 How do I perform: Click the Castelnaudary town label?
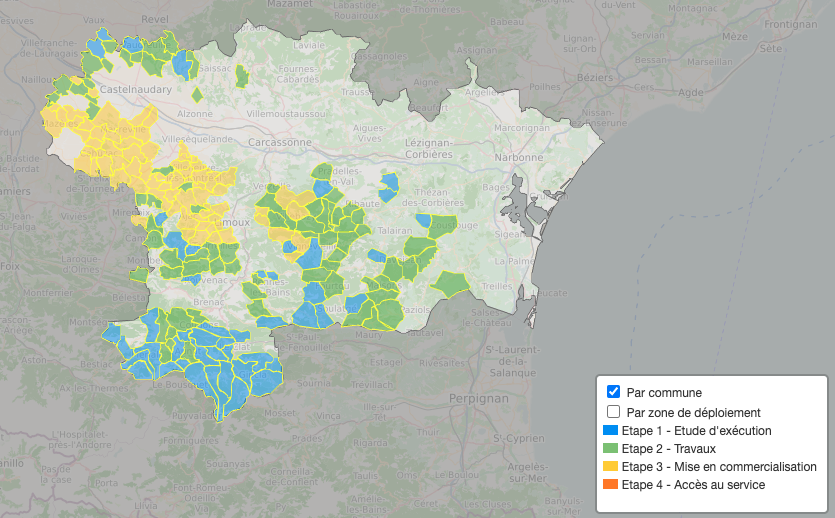point(136,90)
